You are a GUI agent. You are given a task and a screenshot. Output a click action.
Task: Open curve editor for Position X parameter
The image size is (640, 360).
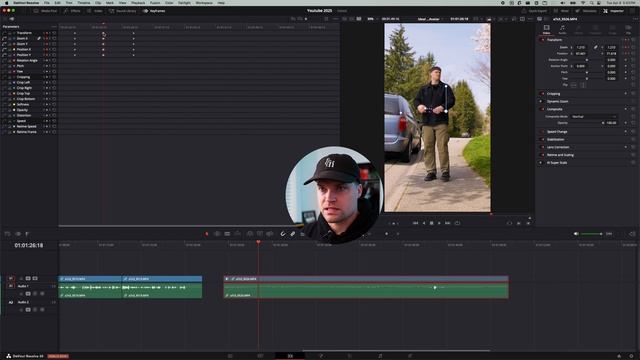coord(4,49)
